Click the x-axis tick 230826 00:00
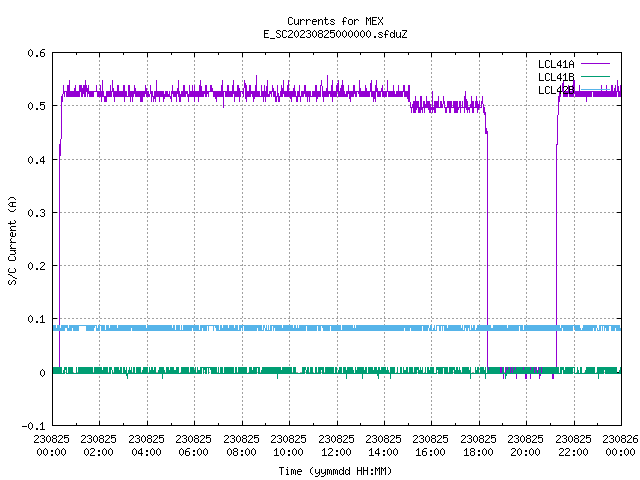 point(620,445)
